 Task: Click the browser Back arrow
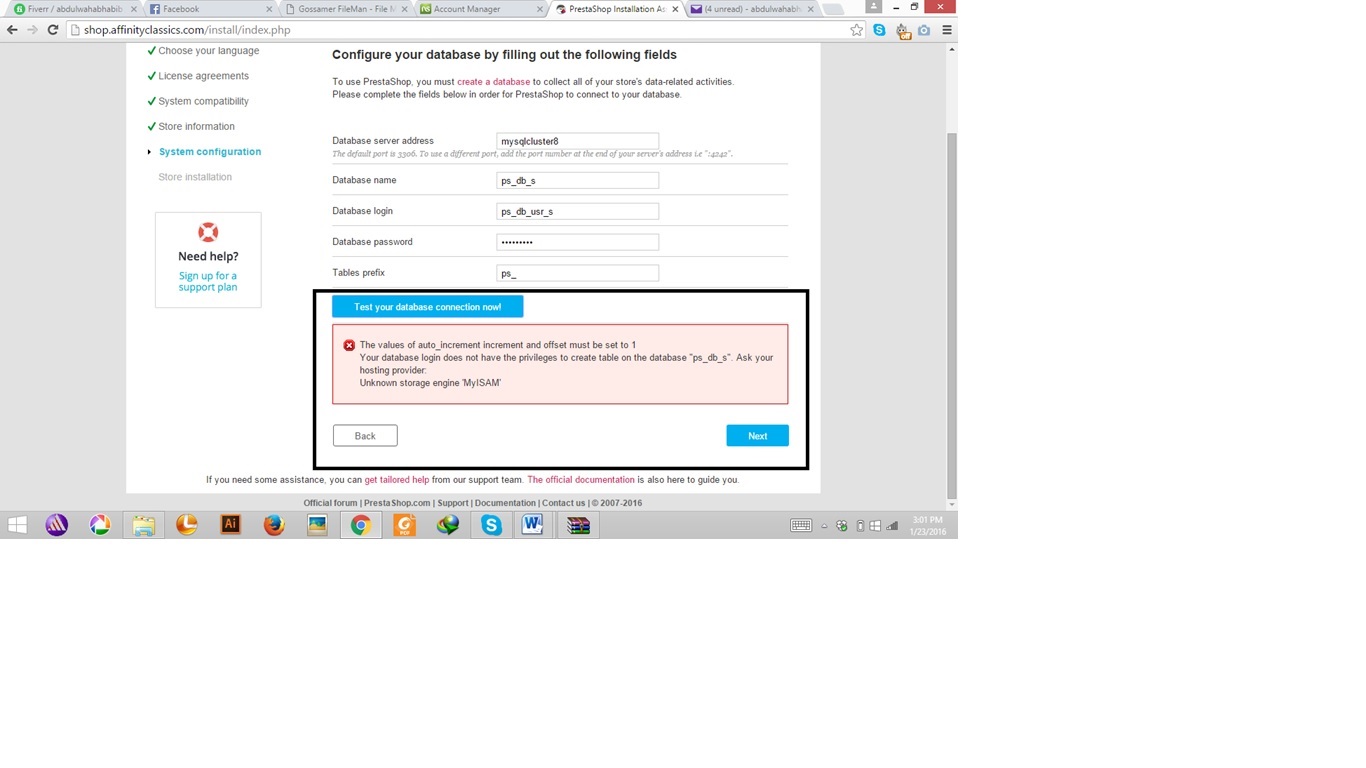click(x=12, y=30)
